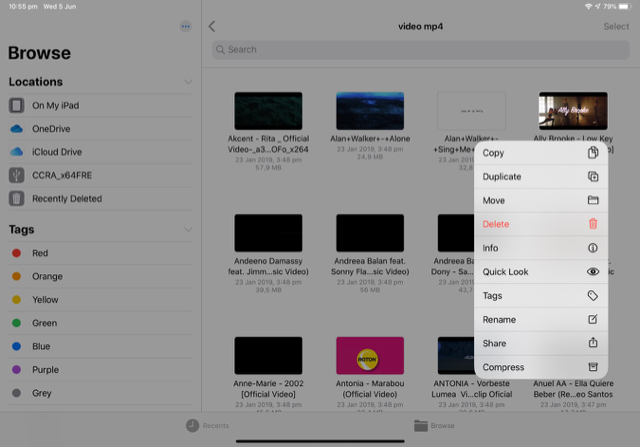This screenshot has width=640, height=447.
Task: Open Recently Deleted location
Action: tap(100, 198)
